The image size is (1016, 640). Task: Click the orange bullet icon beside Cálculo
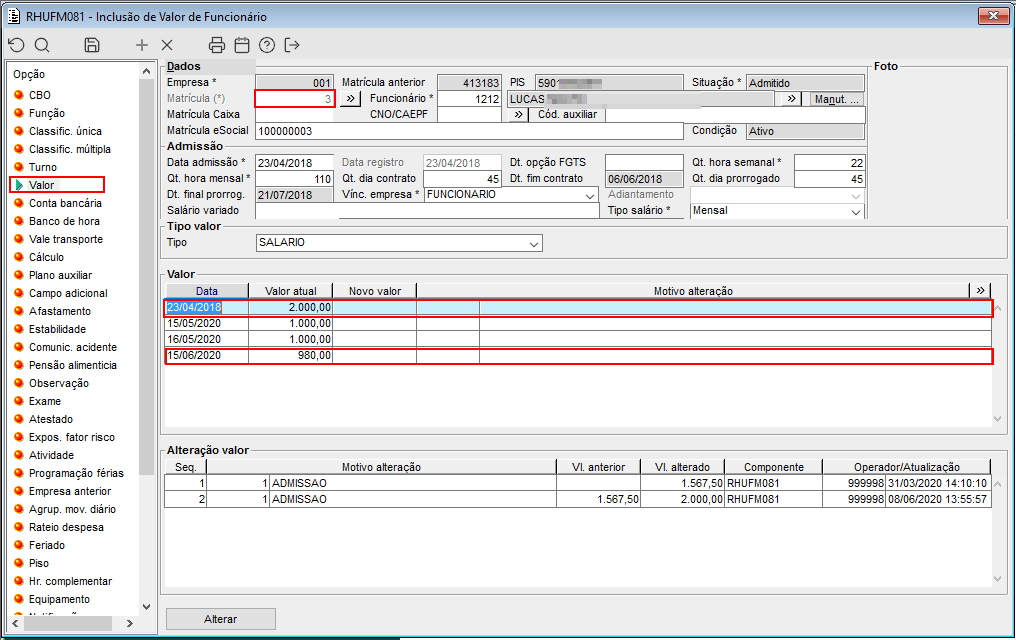[x=19, y=257]
